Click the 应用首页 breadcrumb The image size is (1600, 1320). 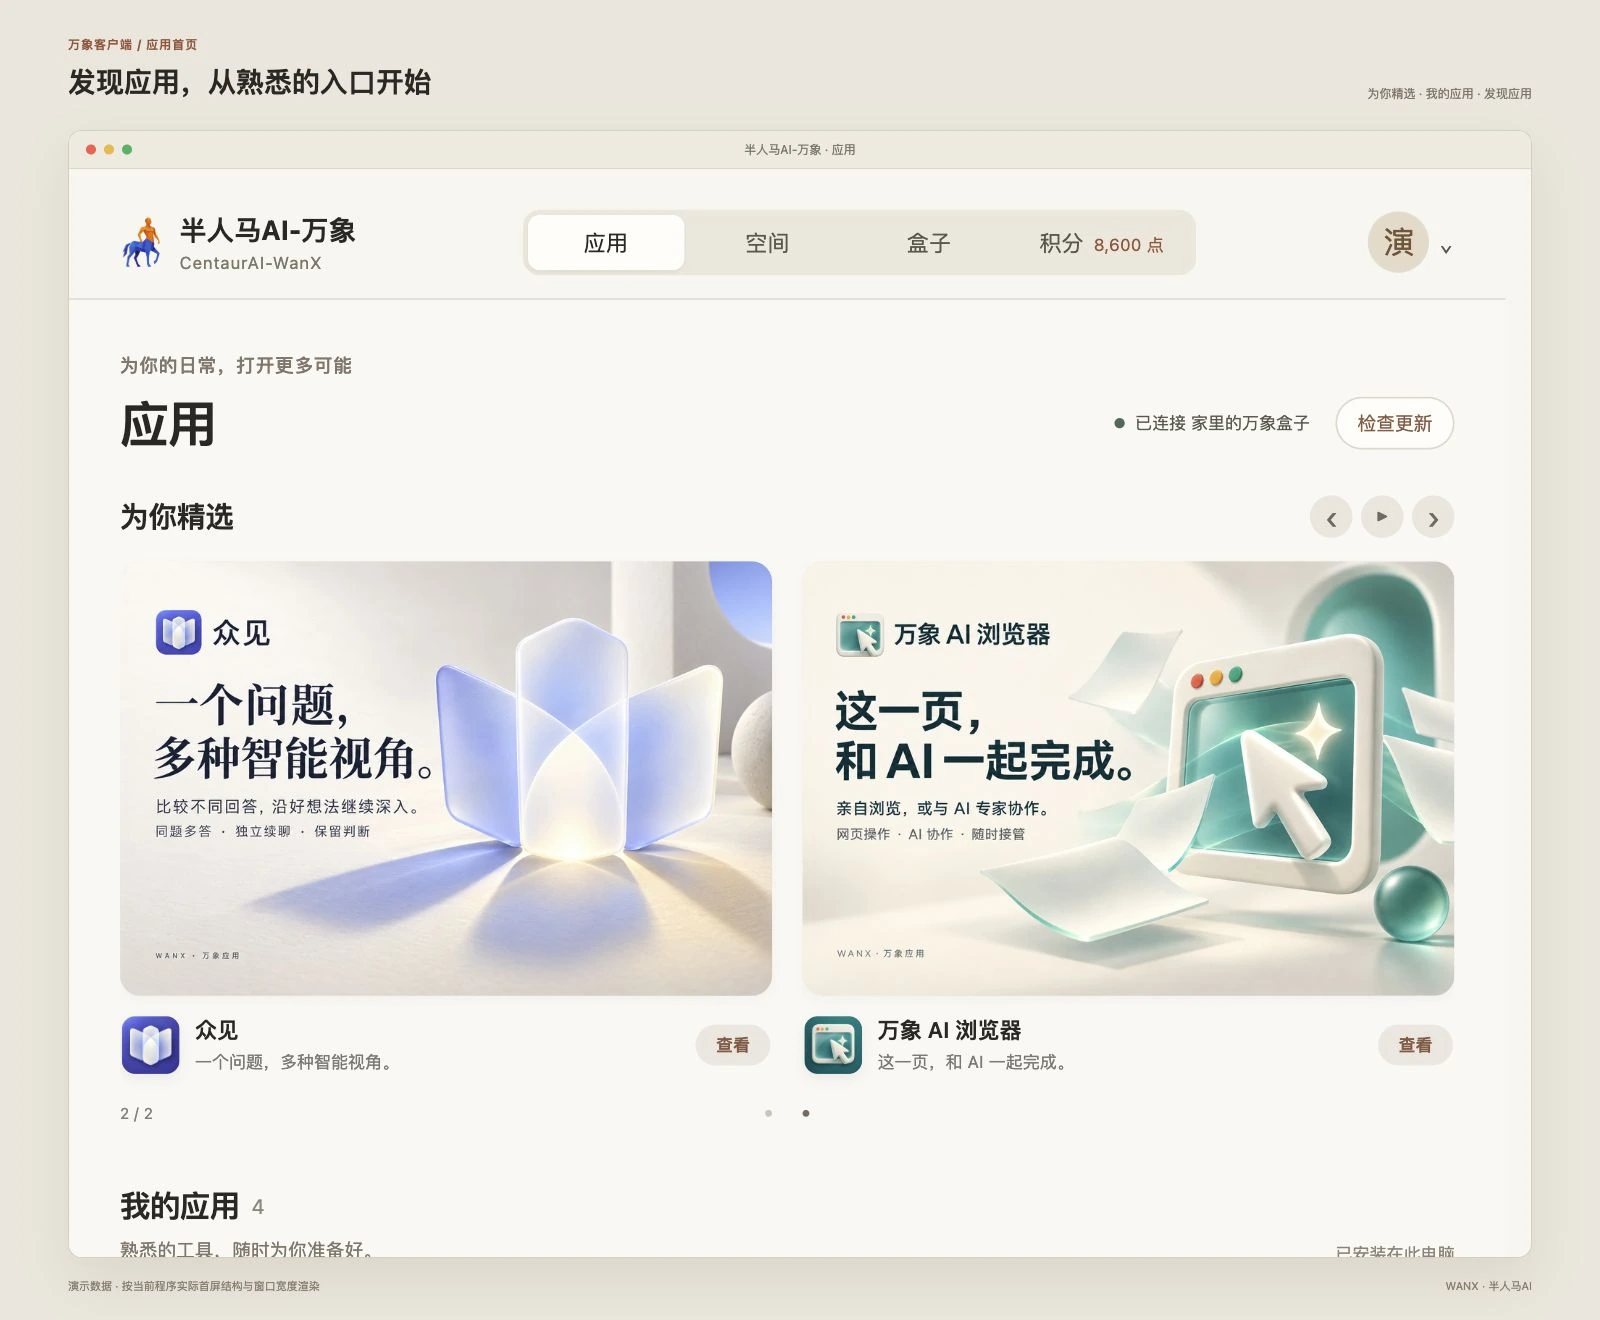tap(172, 45)
